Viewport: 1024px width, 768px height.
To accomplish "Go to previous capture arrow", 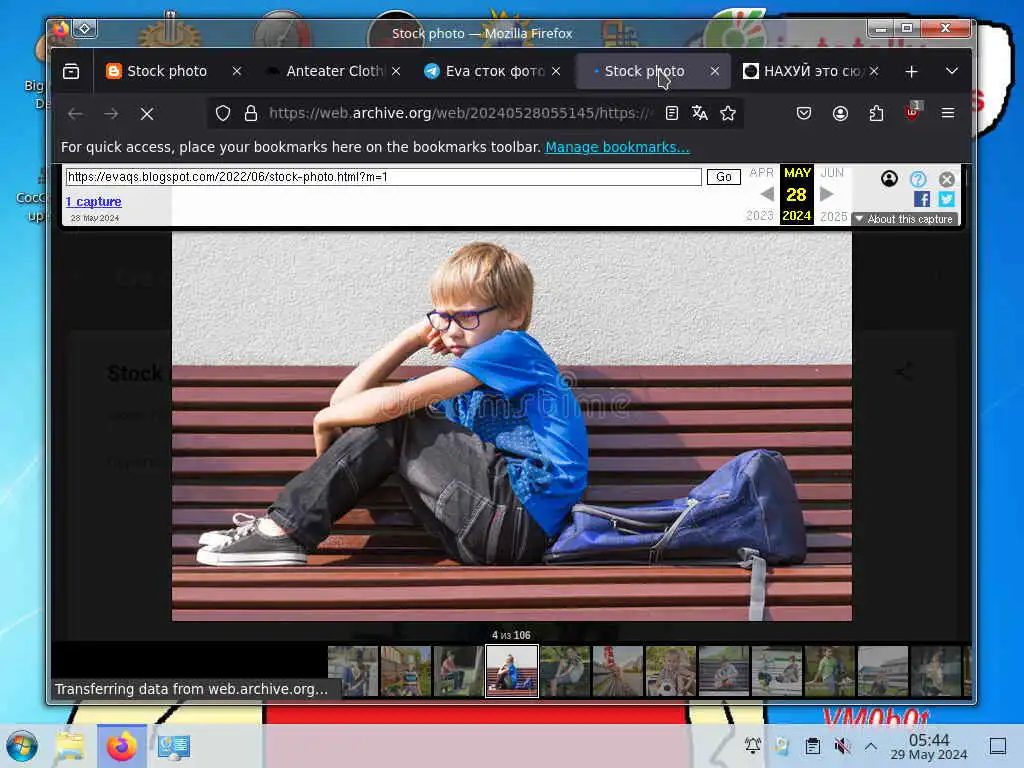I will pos(767,194).
